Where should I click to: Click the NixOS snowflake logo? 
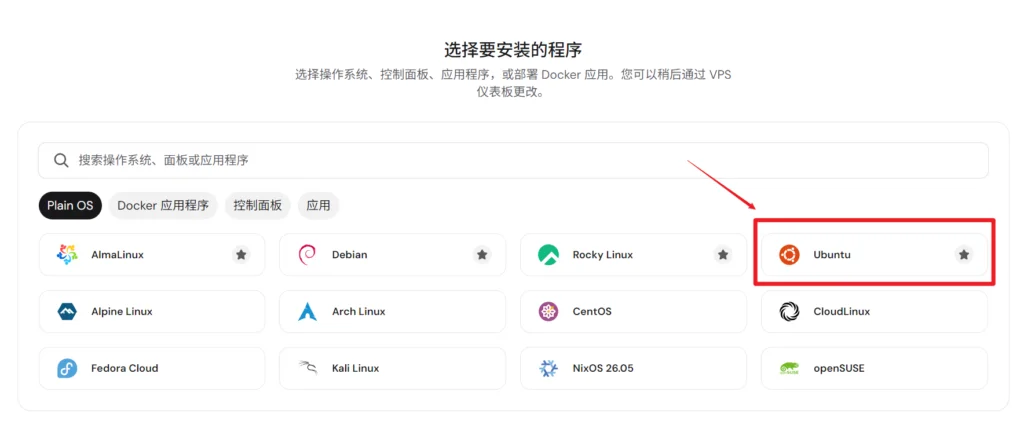pos(549,368)
